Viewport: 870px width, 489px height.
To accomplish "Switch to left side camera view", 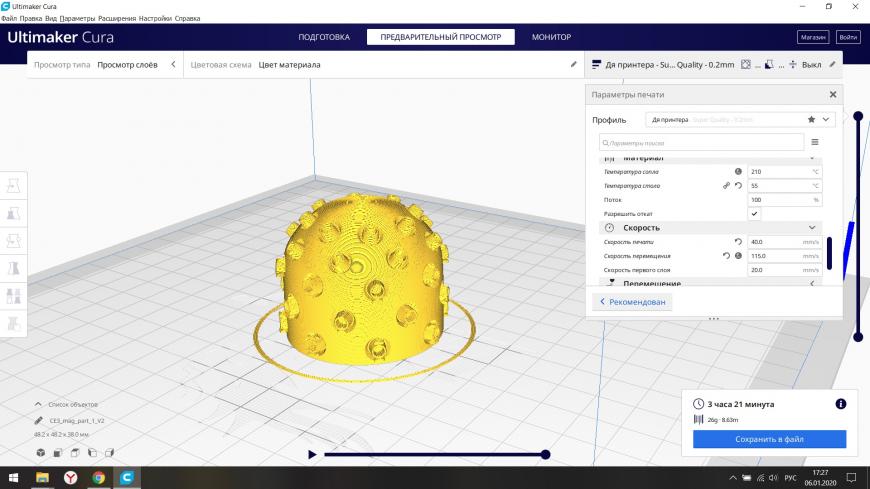I will pyautogui.click(x=92, y=453).
